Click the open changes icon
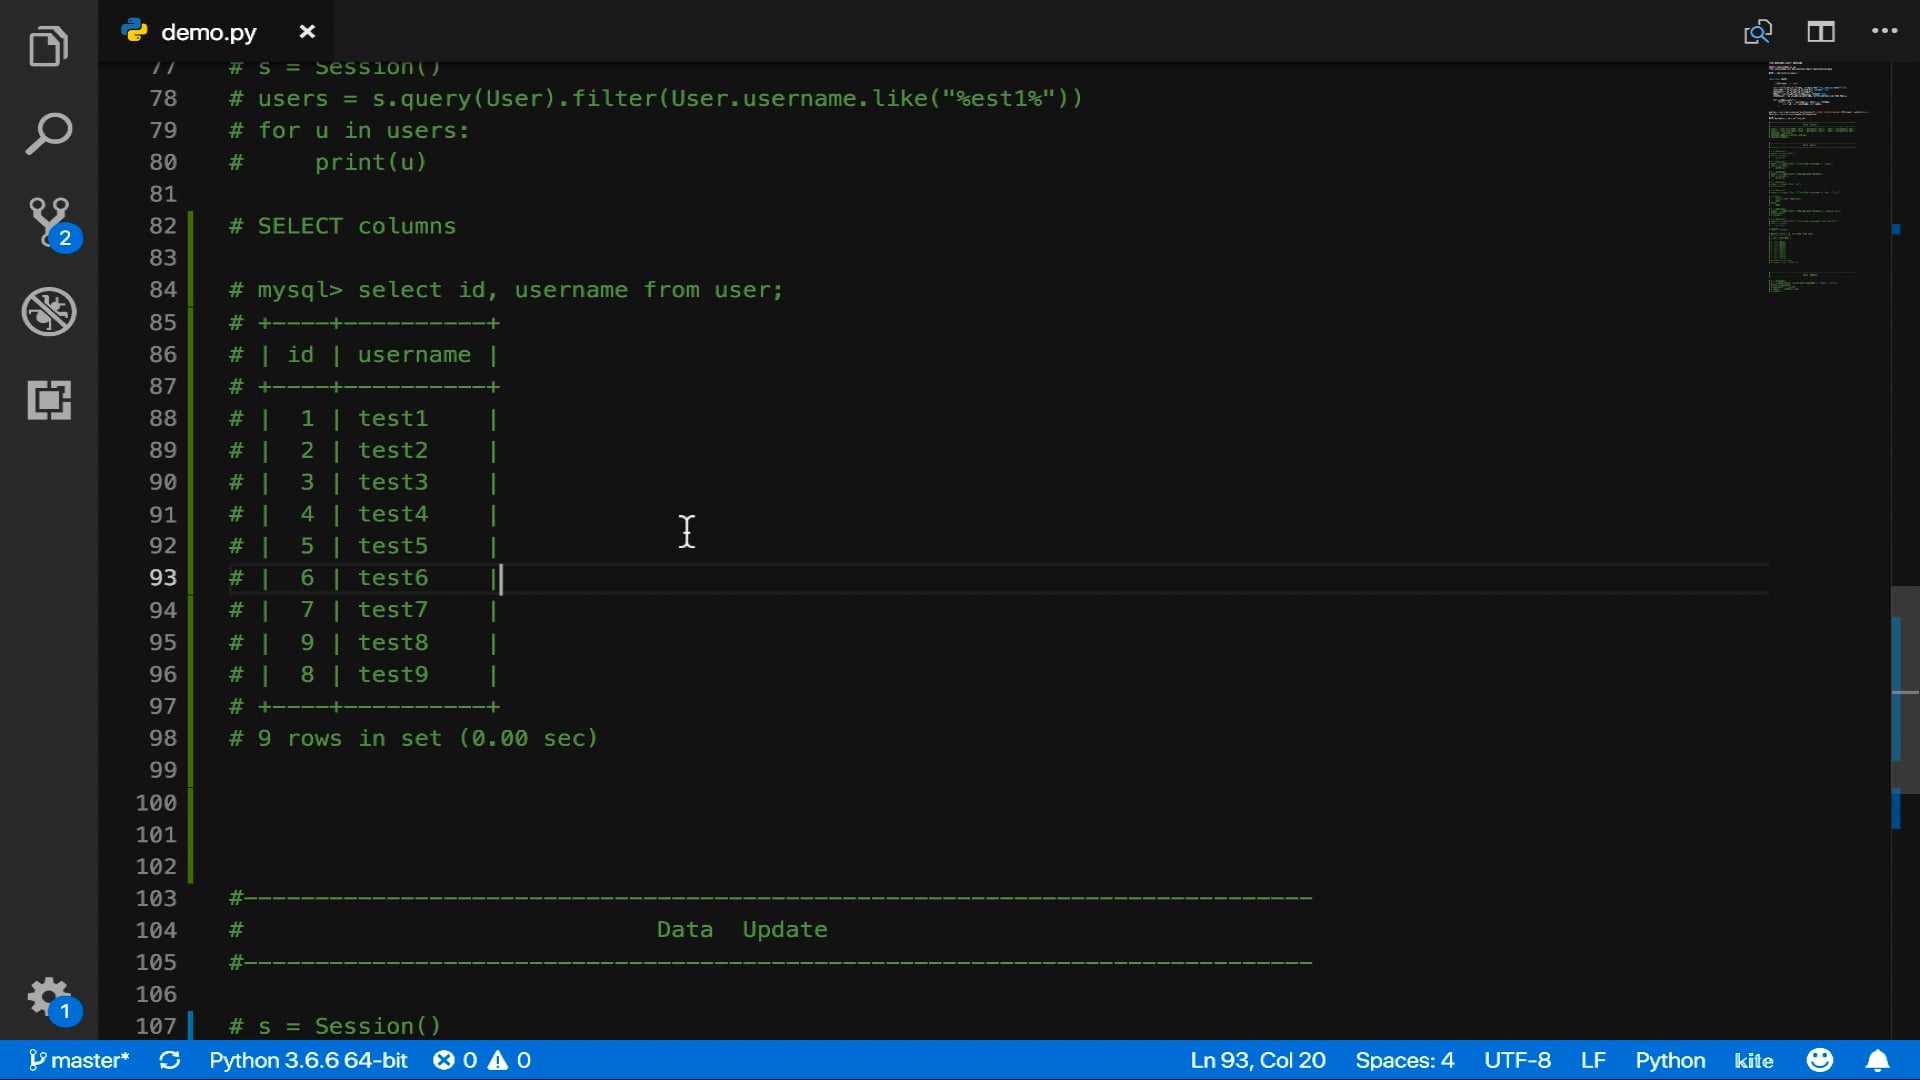 click(x=1757, y=32)
